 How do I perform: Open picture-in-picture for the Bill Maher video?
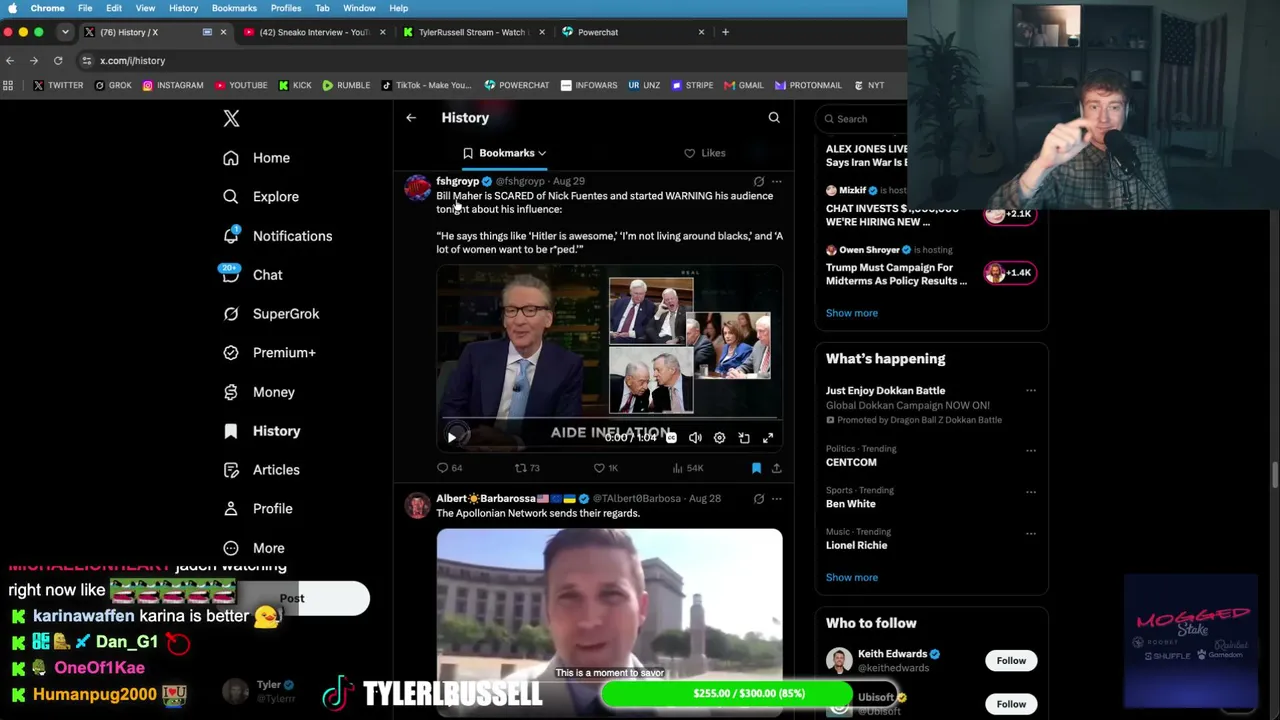point(744,438)
